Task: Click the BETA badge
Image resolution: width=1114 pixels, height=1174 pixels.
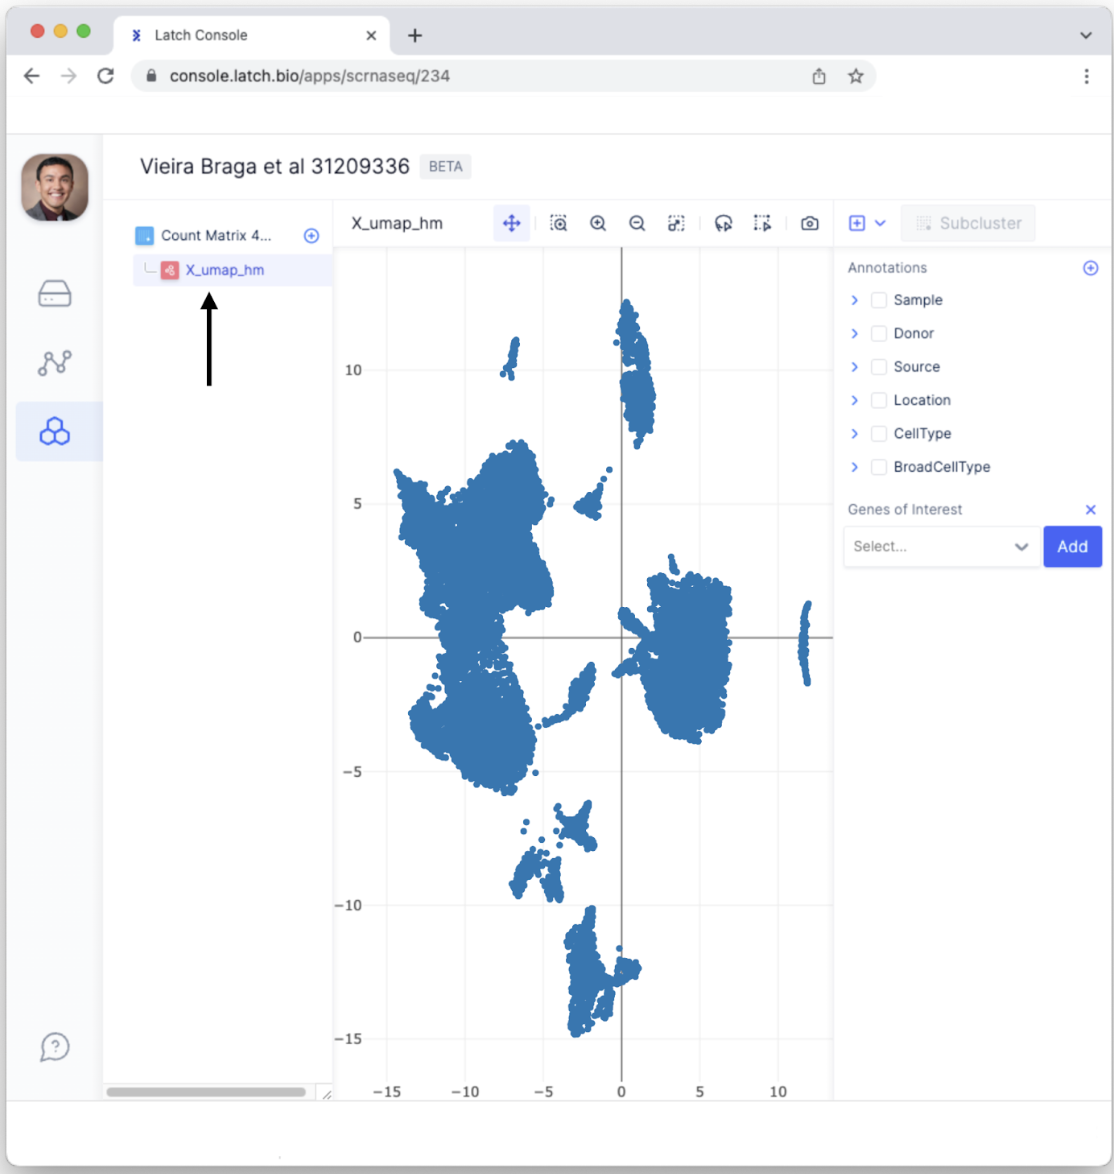Action: pos(445,166)
